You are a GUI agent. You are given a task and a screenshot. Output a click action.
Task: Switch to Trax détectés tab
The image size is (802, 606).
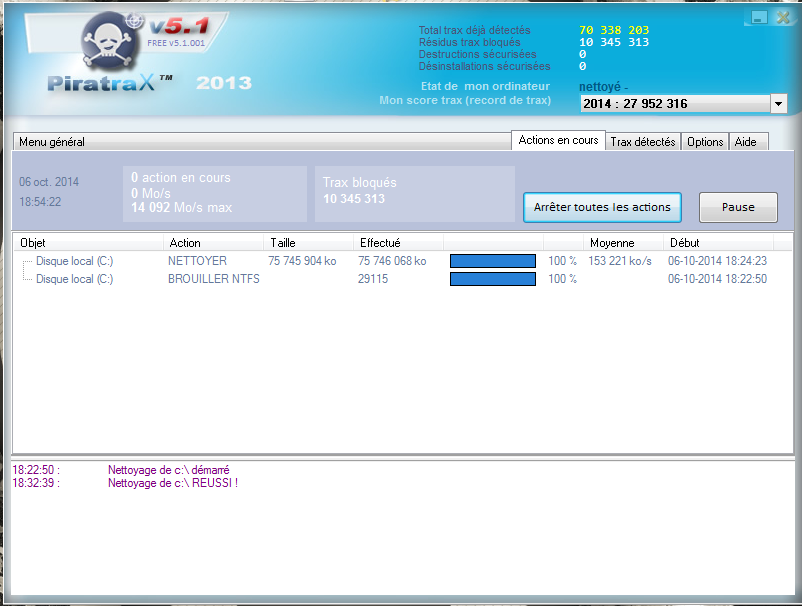[643, 142]
